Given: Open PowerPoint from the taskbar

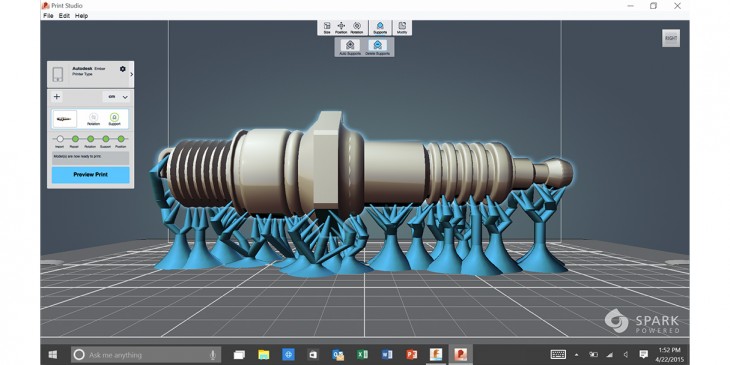Looking at the screenshot, I should pos(412,355).
